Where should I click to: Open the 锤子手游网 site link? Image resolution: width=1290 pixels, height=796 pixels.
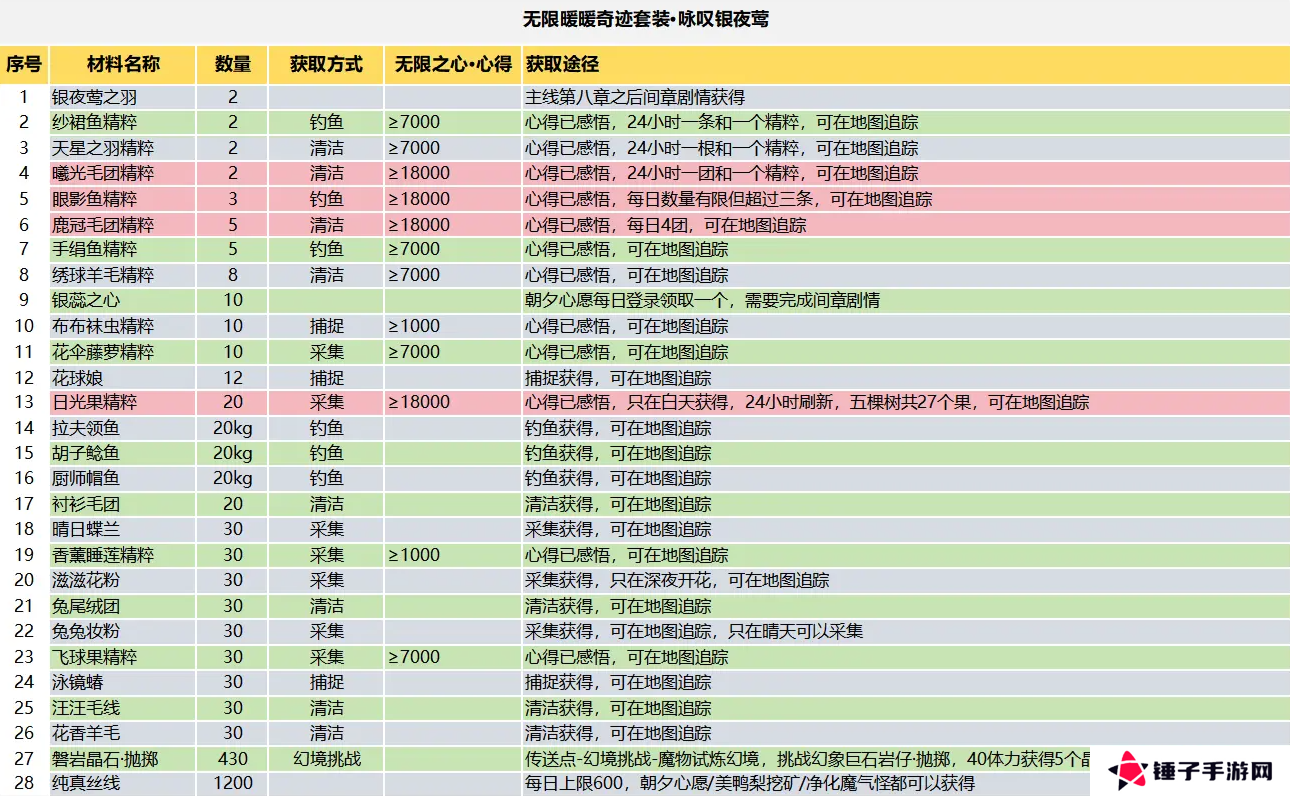coord(1205,768)
